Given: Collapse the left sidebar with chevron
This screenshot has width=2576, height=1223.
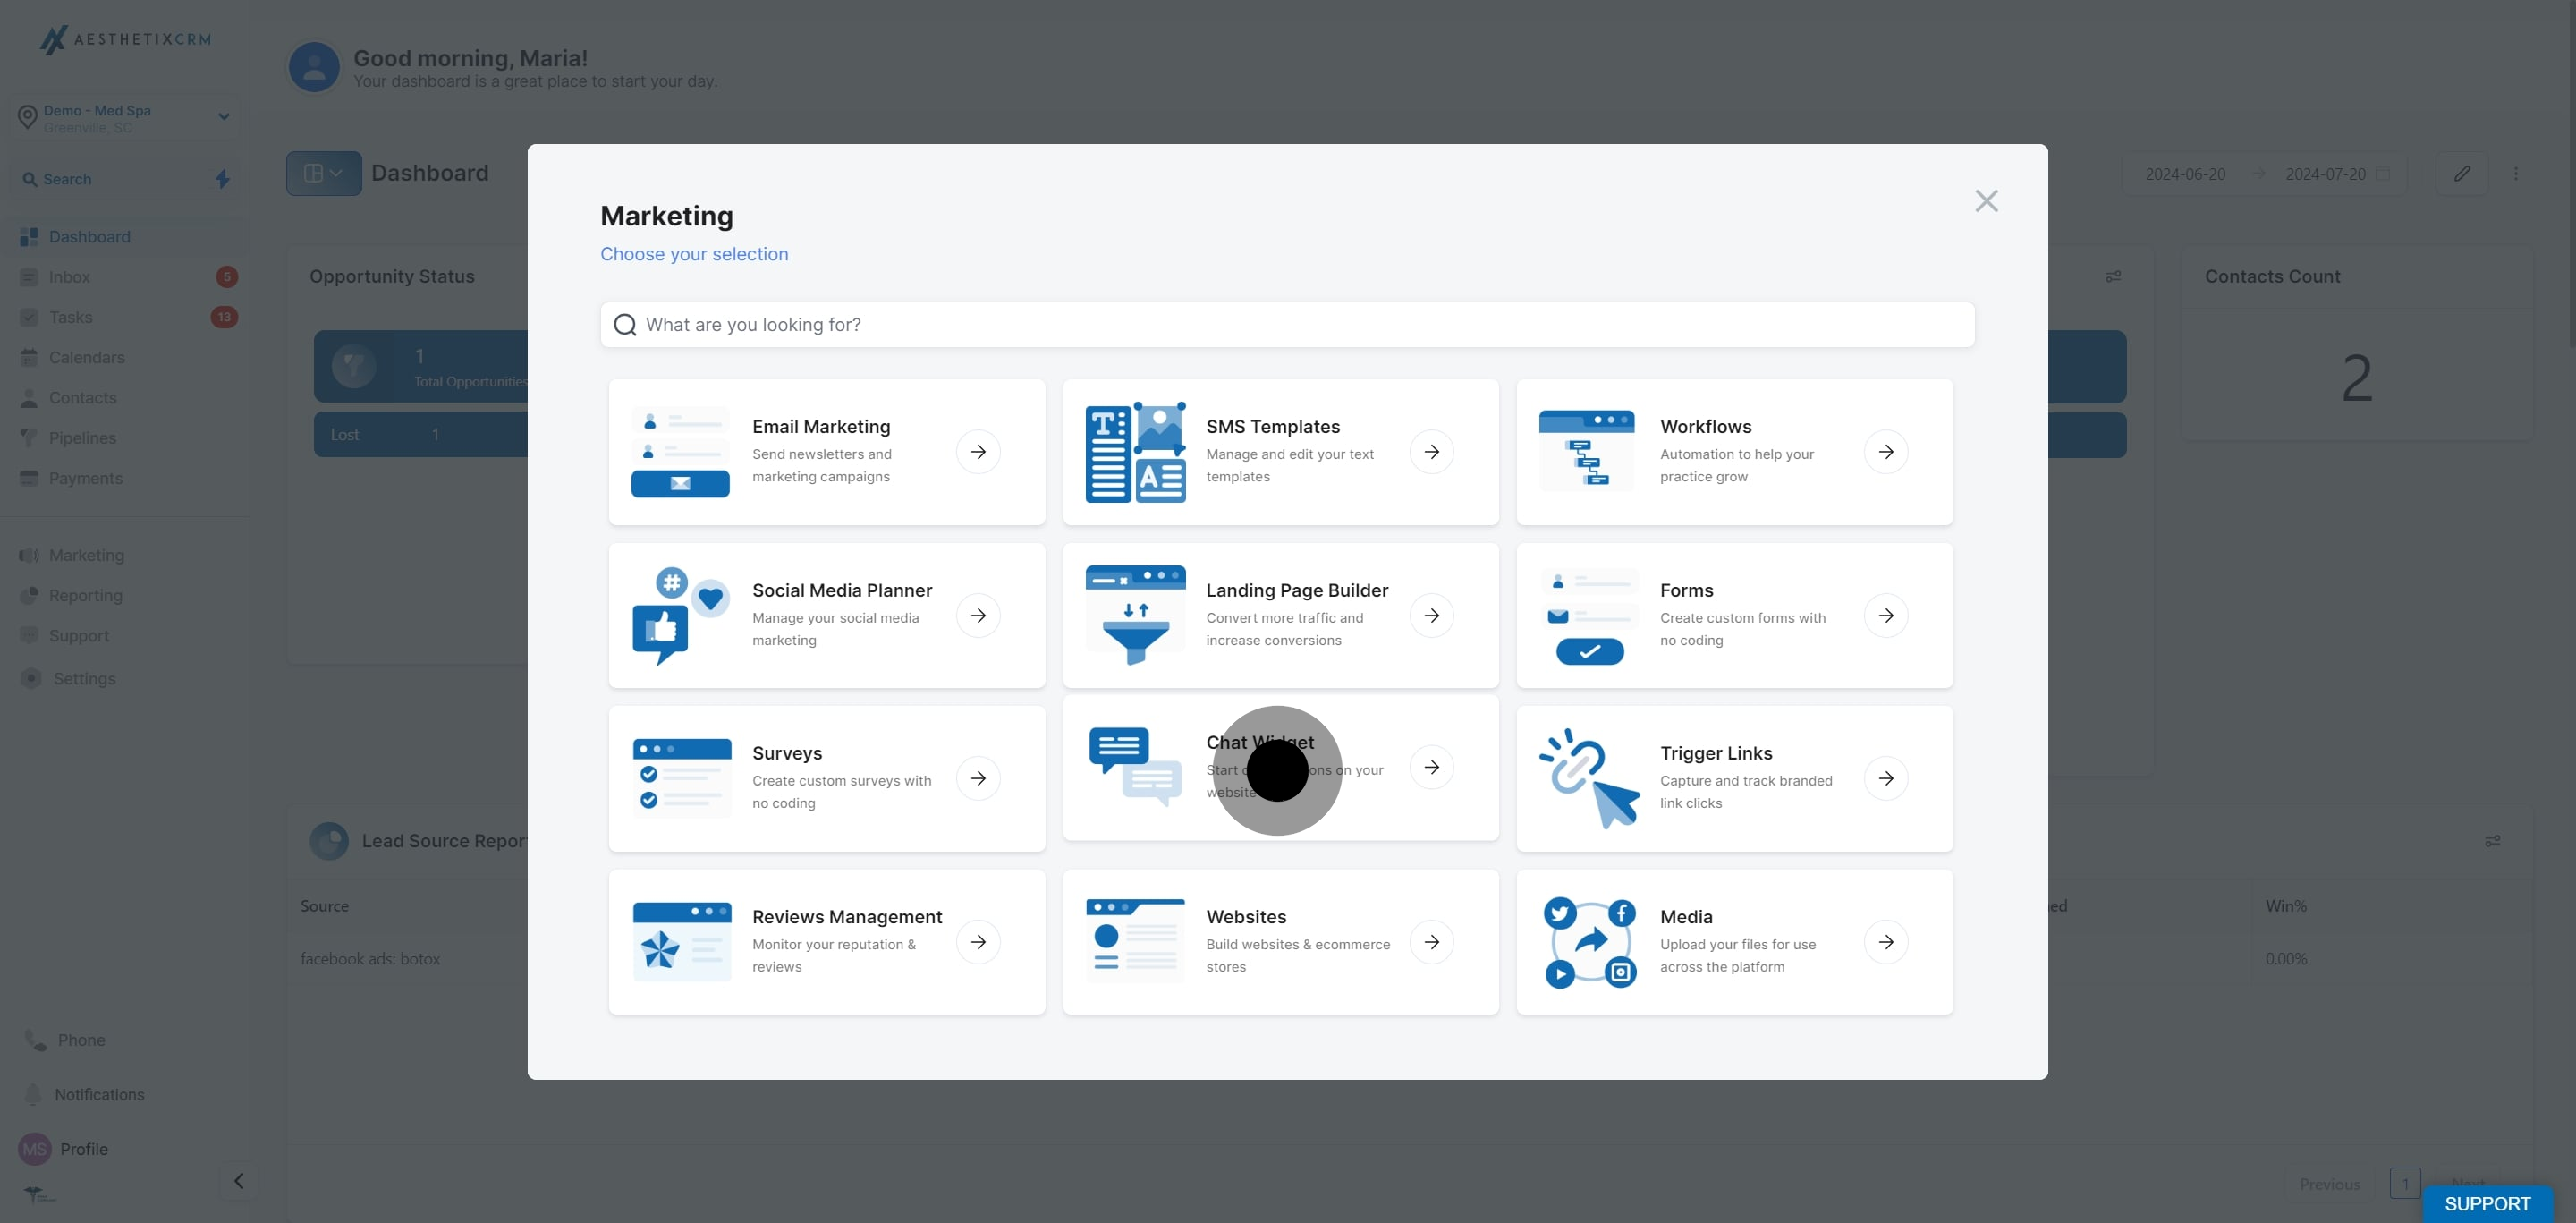Looking at the screenshot, I should point(238,1181).
